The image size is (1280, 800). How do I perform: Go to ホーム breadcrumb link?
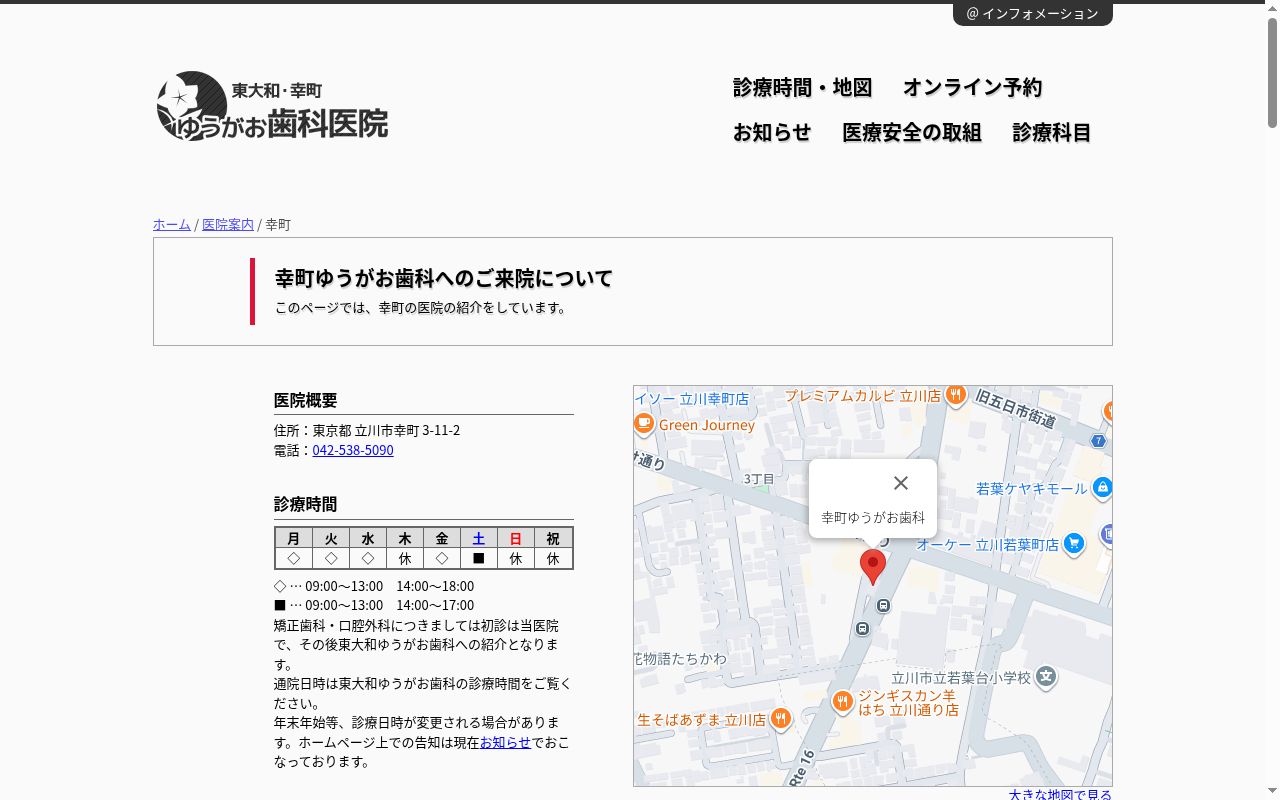[172, 224]
